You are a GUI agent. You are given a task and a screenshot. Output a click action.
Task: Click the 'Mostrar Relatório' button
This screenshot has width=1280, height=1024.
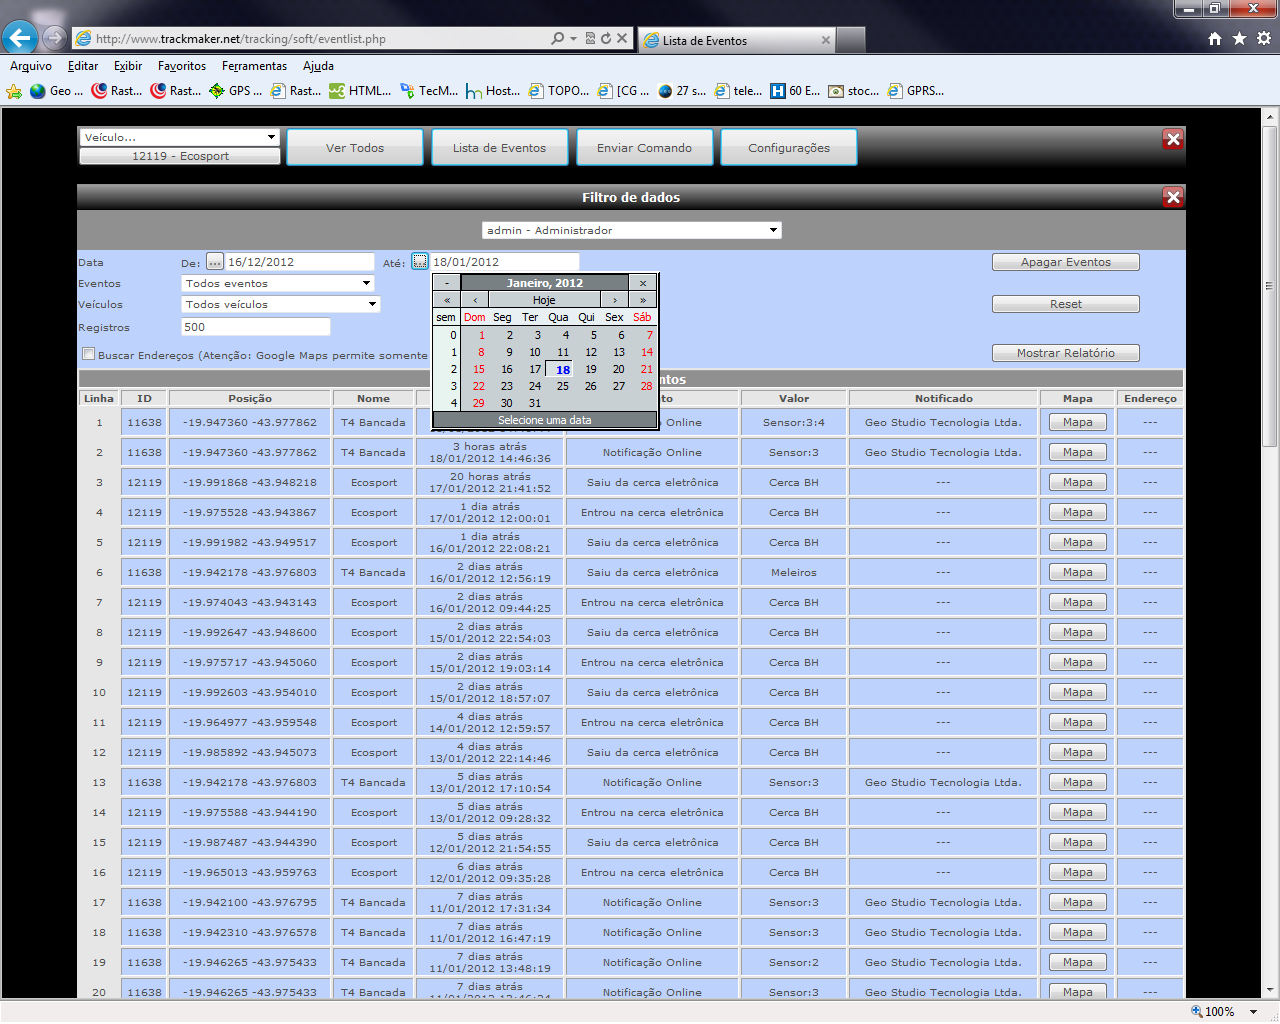pyautogui.click(x=1066, y=353)
